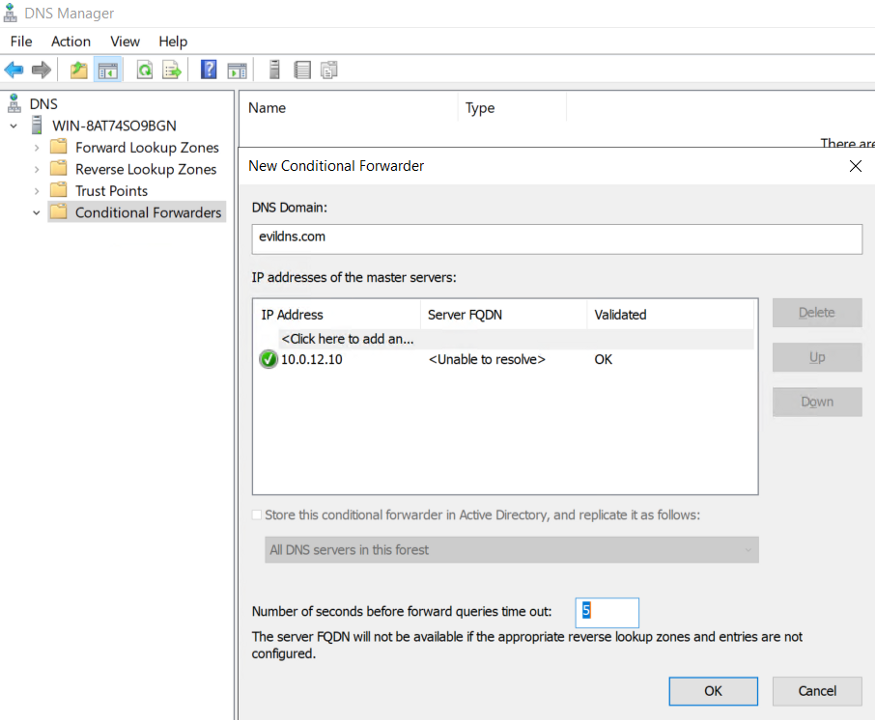
Task: Confirm the forwarder with OK button
Action: 713,691
